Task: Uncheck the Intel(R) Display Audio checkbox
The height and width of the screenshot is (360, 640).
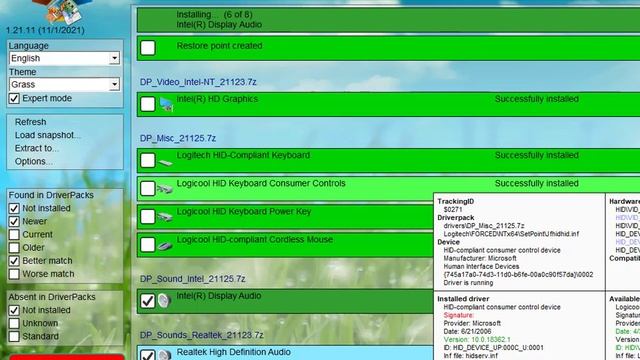Action: pos(148,301)
